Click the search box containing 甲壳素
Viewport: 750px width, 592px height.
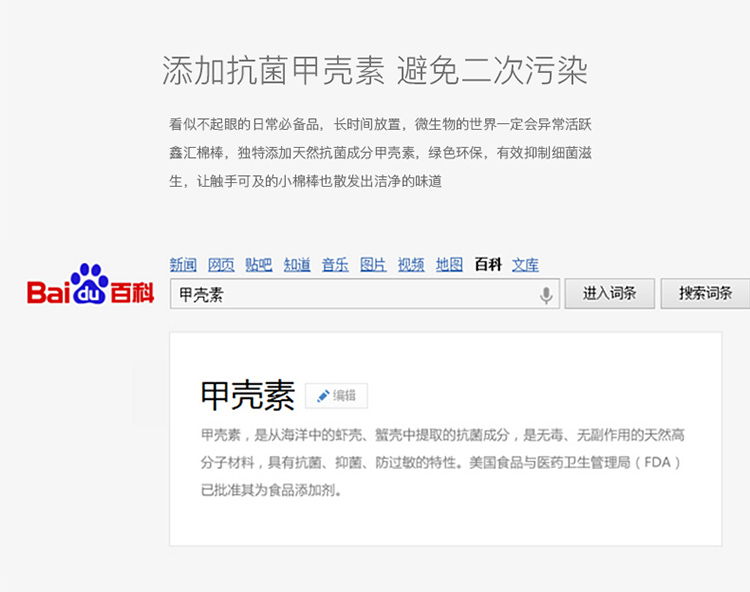click(x=364, y=294)
